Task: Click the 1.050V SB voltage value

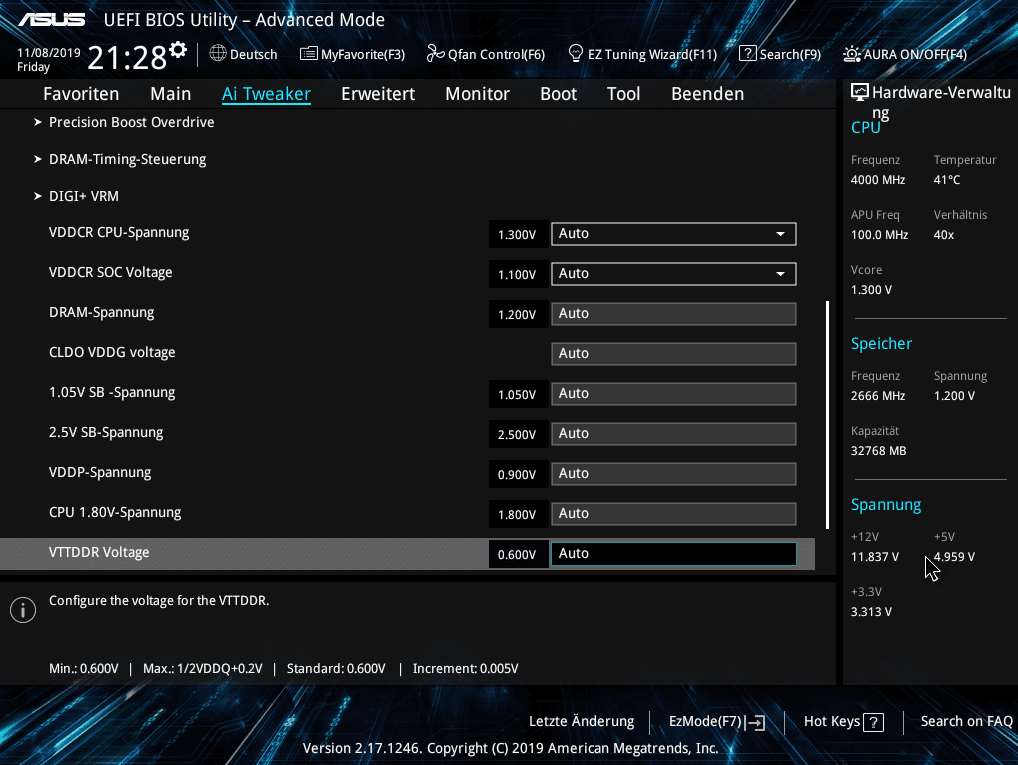Action: click(517, 394)
